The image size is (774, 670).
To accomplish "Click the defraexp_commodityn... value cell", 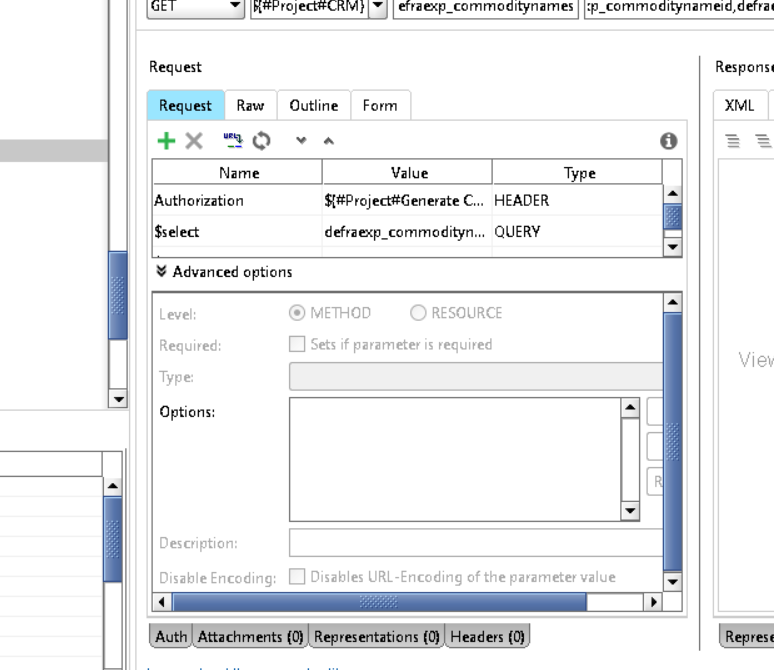I will [x=407, y=232].
